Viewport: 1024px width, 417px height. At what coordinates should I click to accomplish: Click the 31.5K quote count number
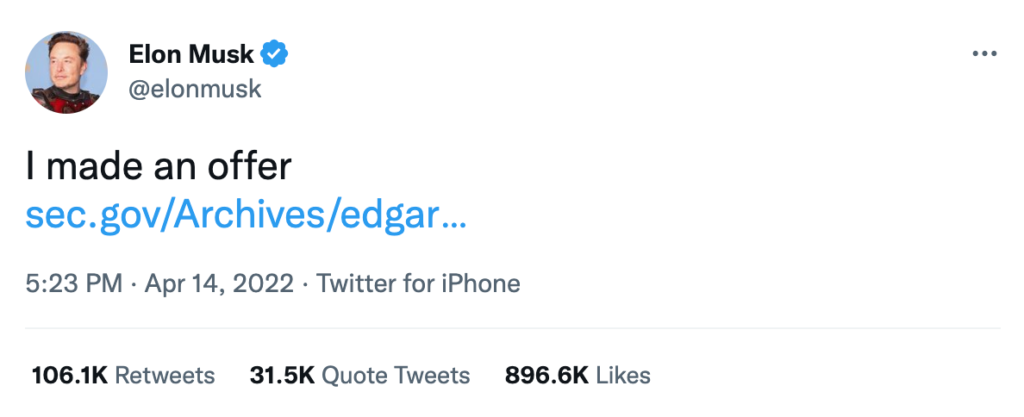point(282,375)
